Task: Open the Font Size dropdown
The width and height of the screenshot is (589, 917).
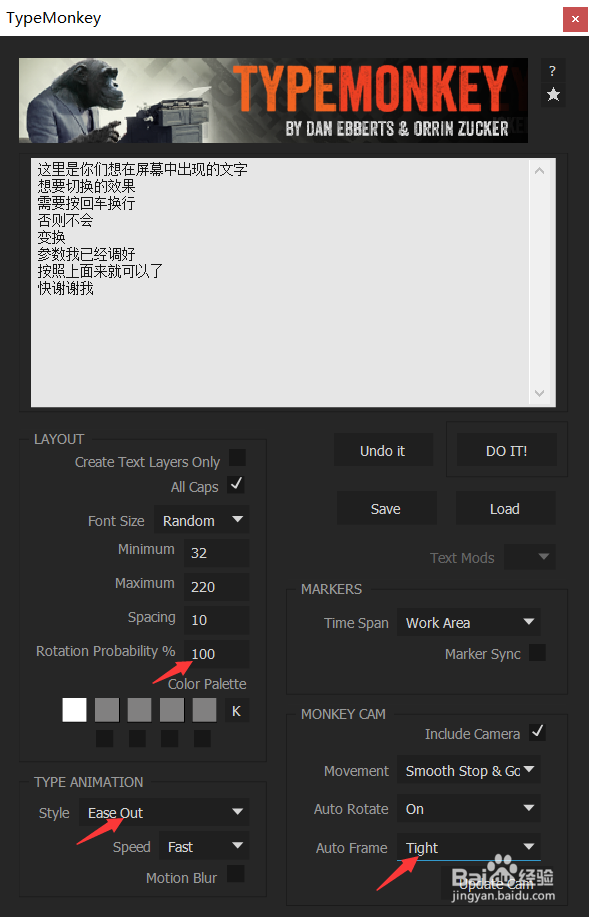Action: [201, 520]
